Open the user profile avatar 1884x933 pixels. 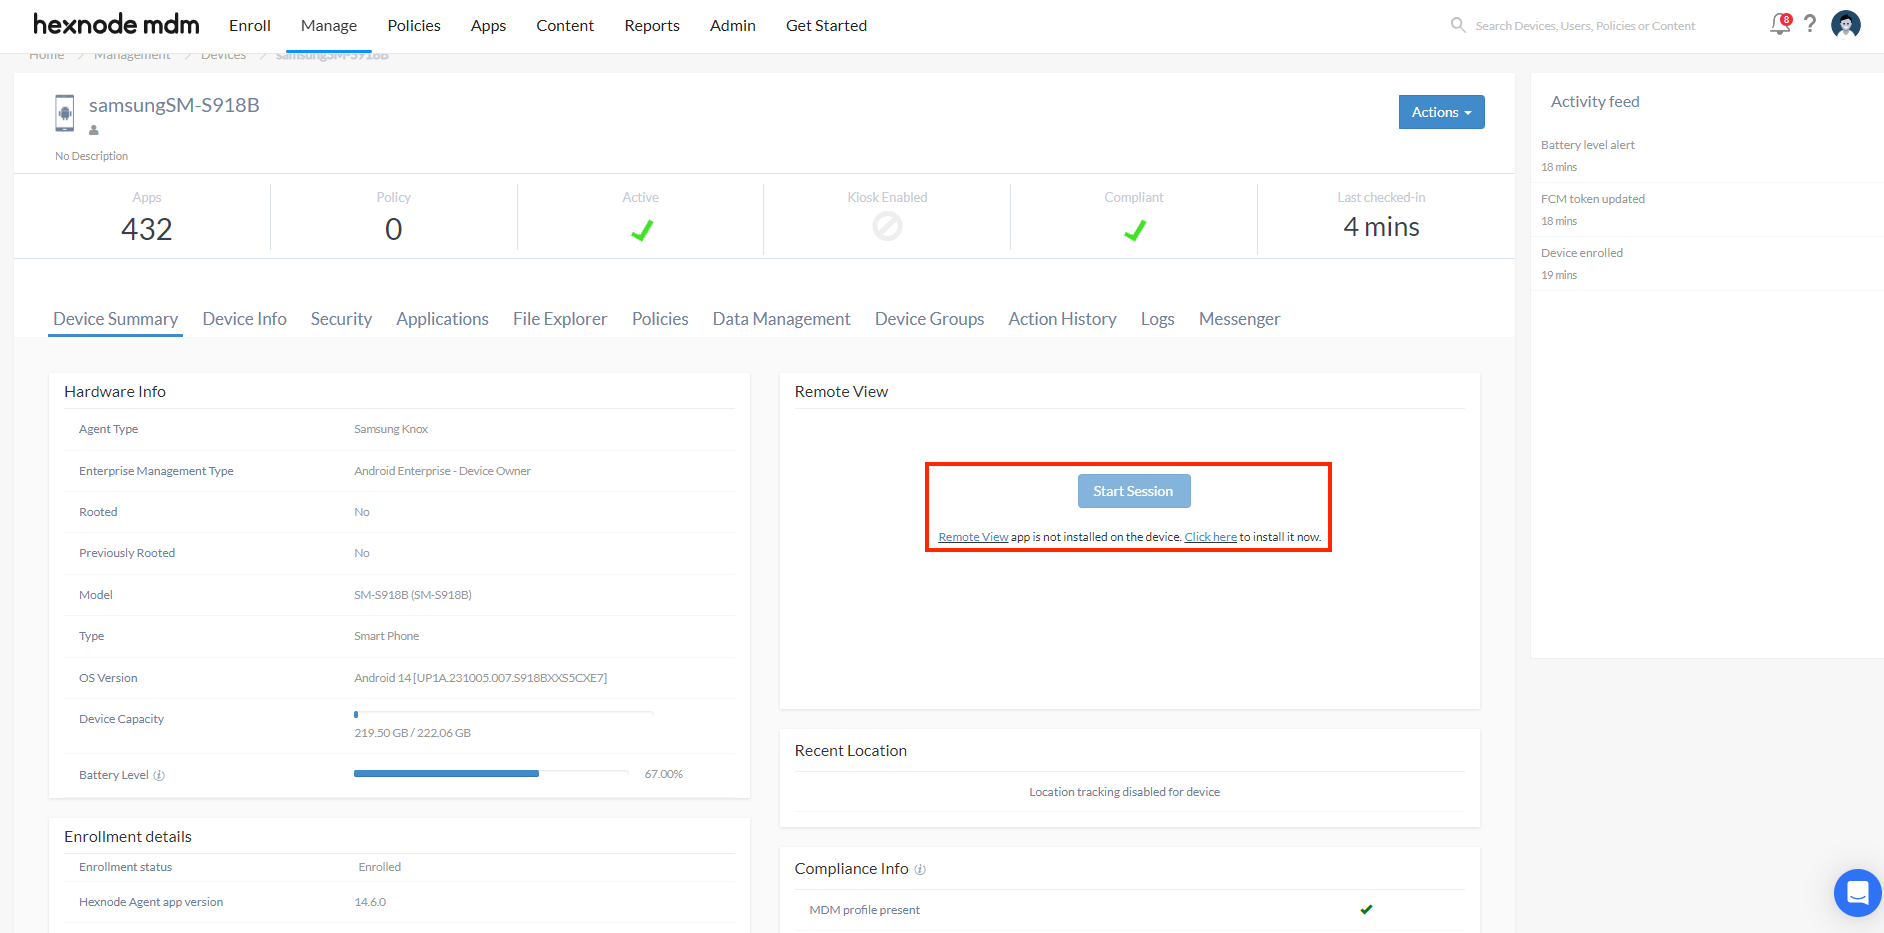(x=1846, y=24)
